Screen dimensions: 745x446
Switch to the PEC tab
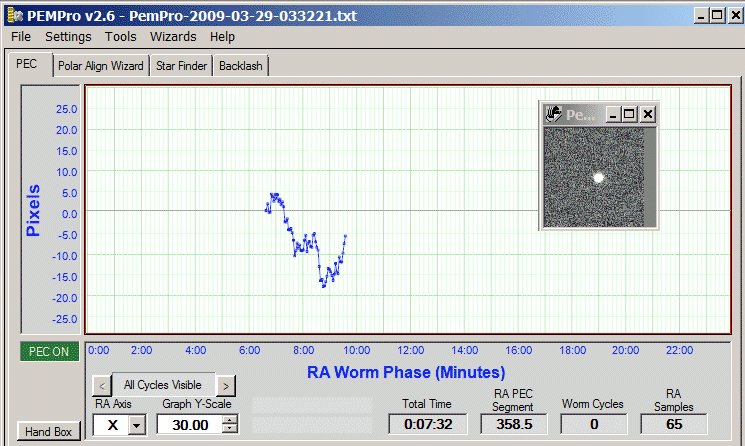pyautogui.click(x=27, y=65)
